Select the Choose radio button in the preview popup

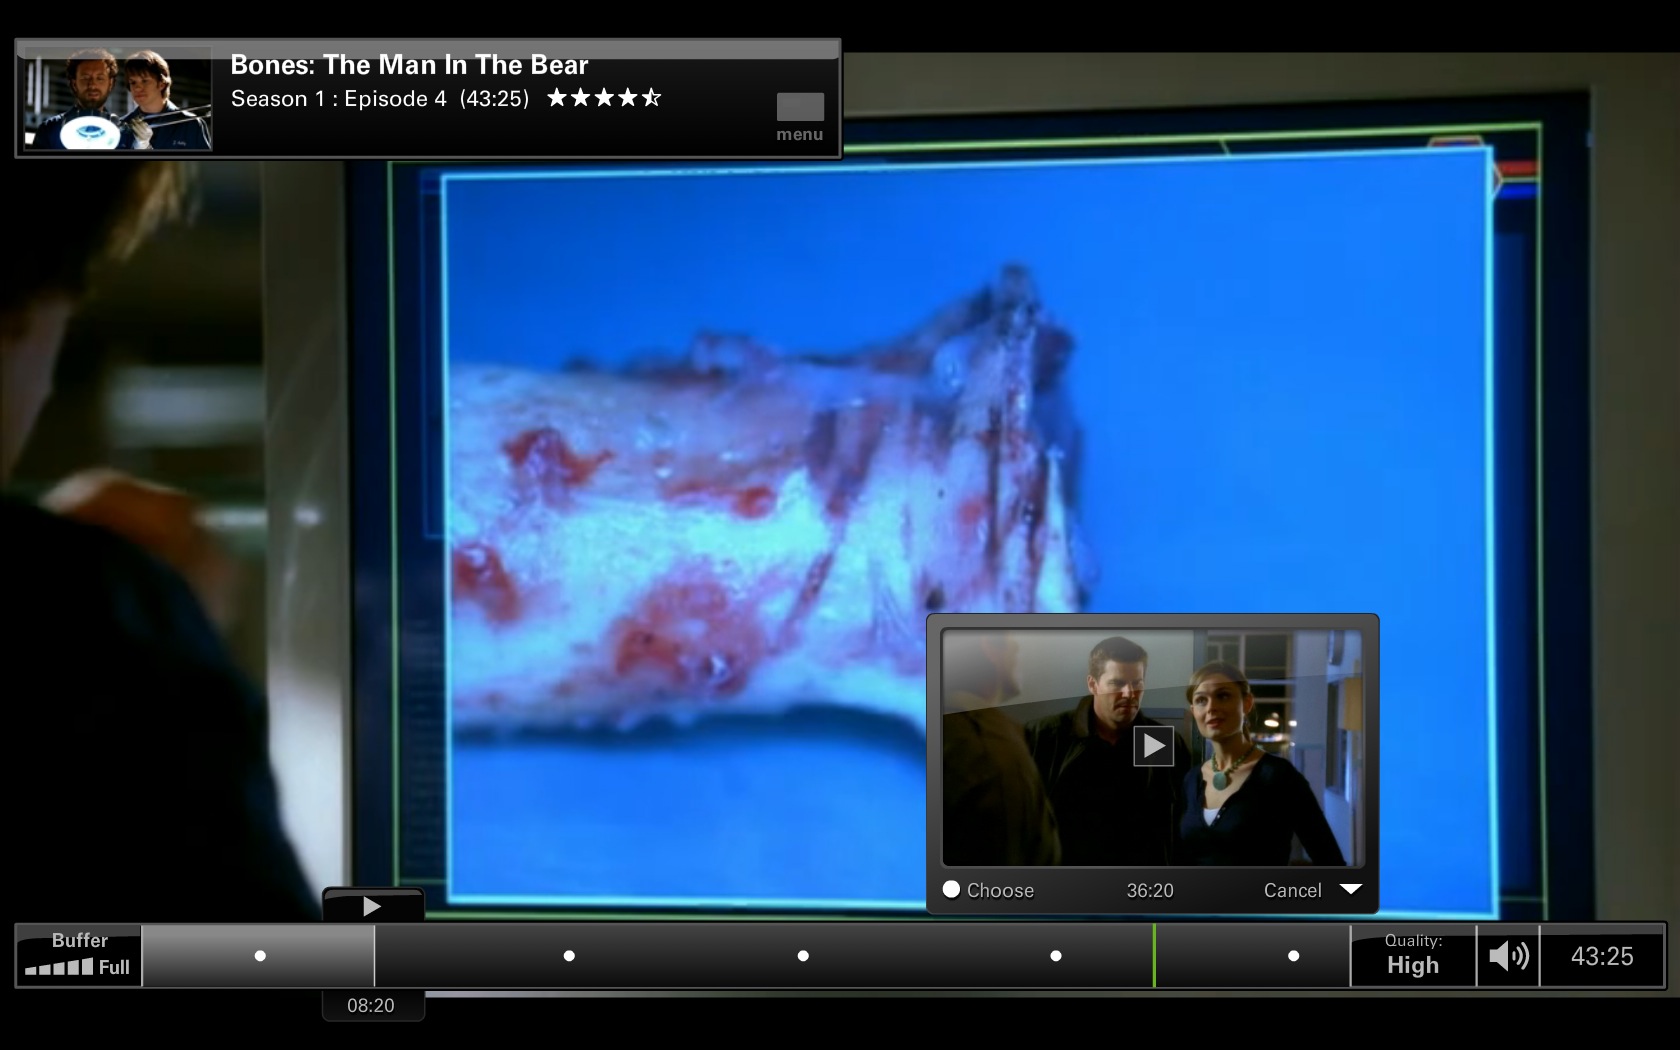951,889
